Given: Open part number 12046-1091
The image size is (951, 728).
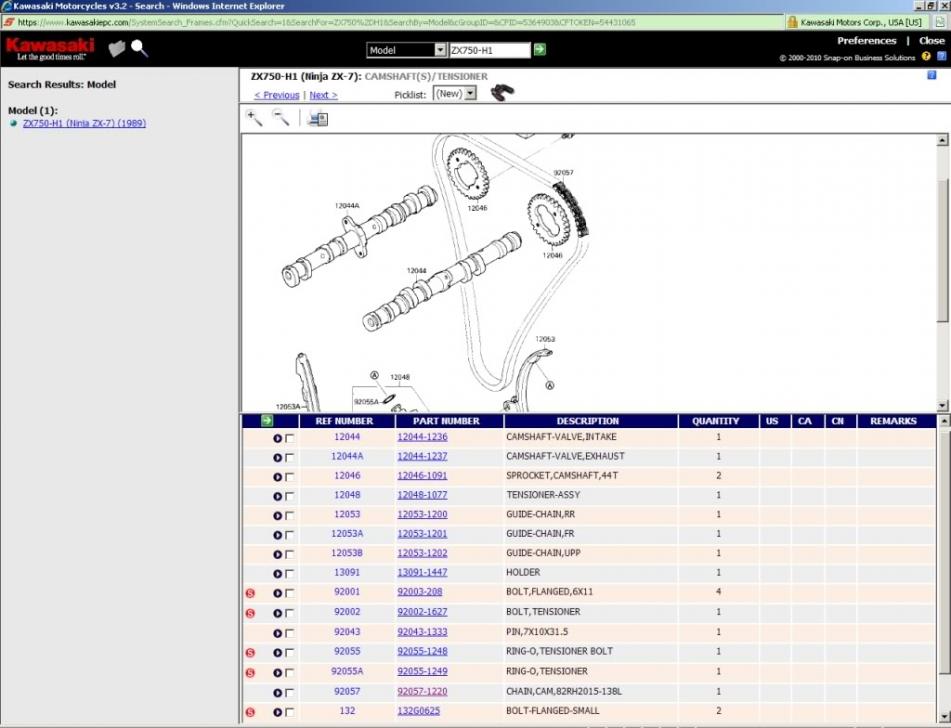Looking at the screenshot, I should [x=422, y=476].
